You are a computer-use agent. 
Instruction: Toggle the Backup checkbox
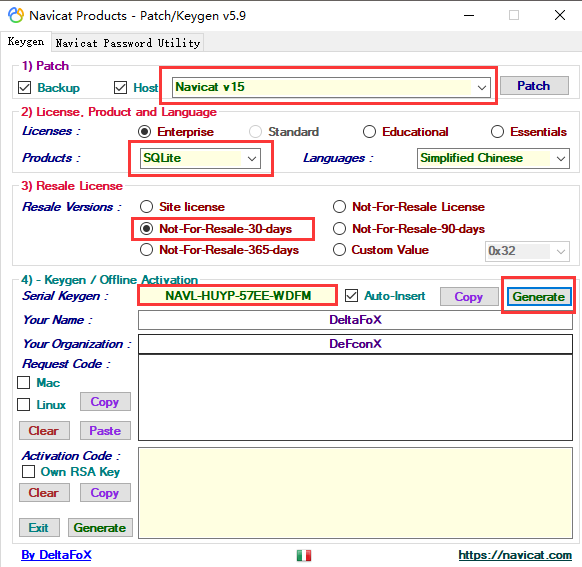click(24, 88)
